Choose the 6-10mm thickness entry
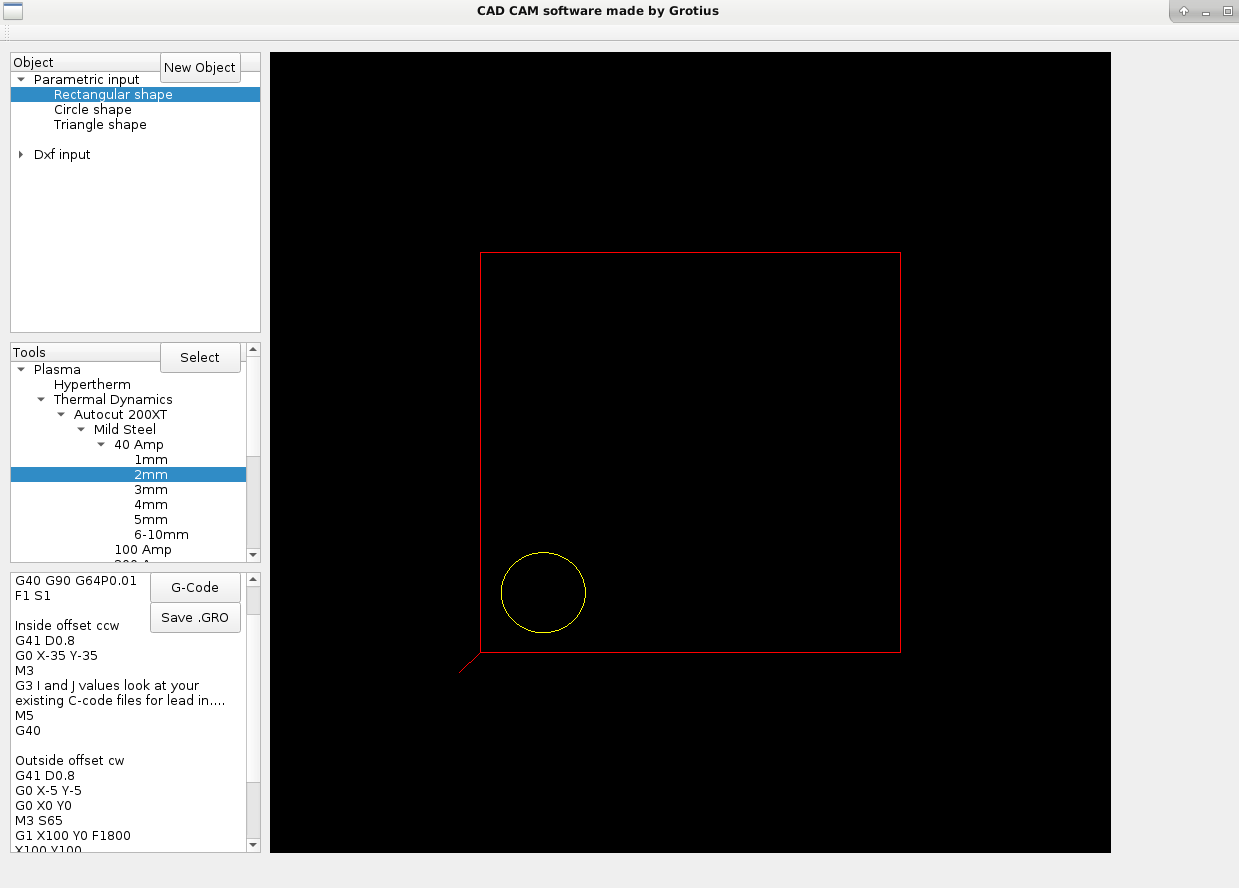 161,534
